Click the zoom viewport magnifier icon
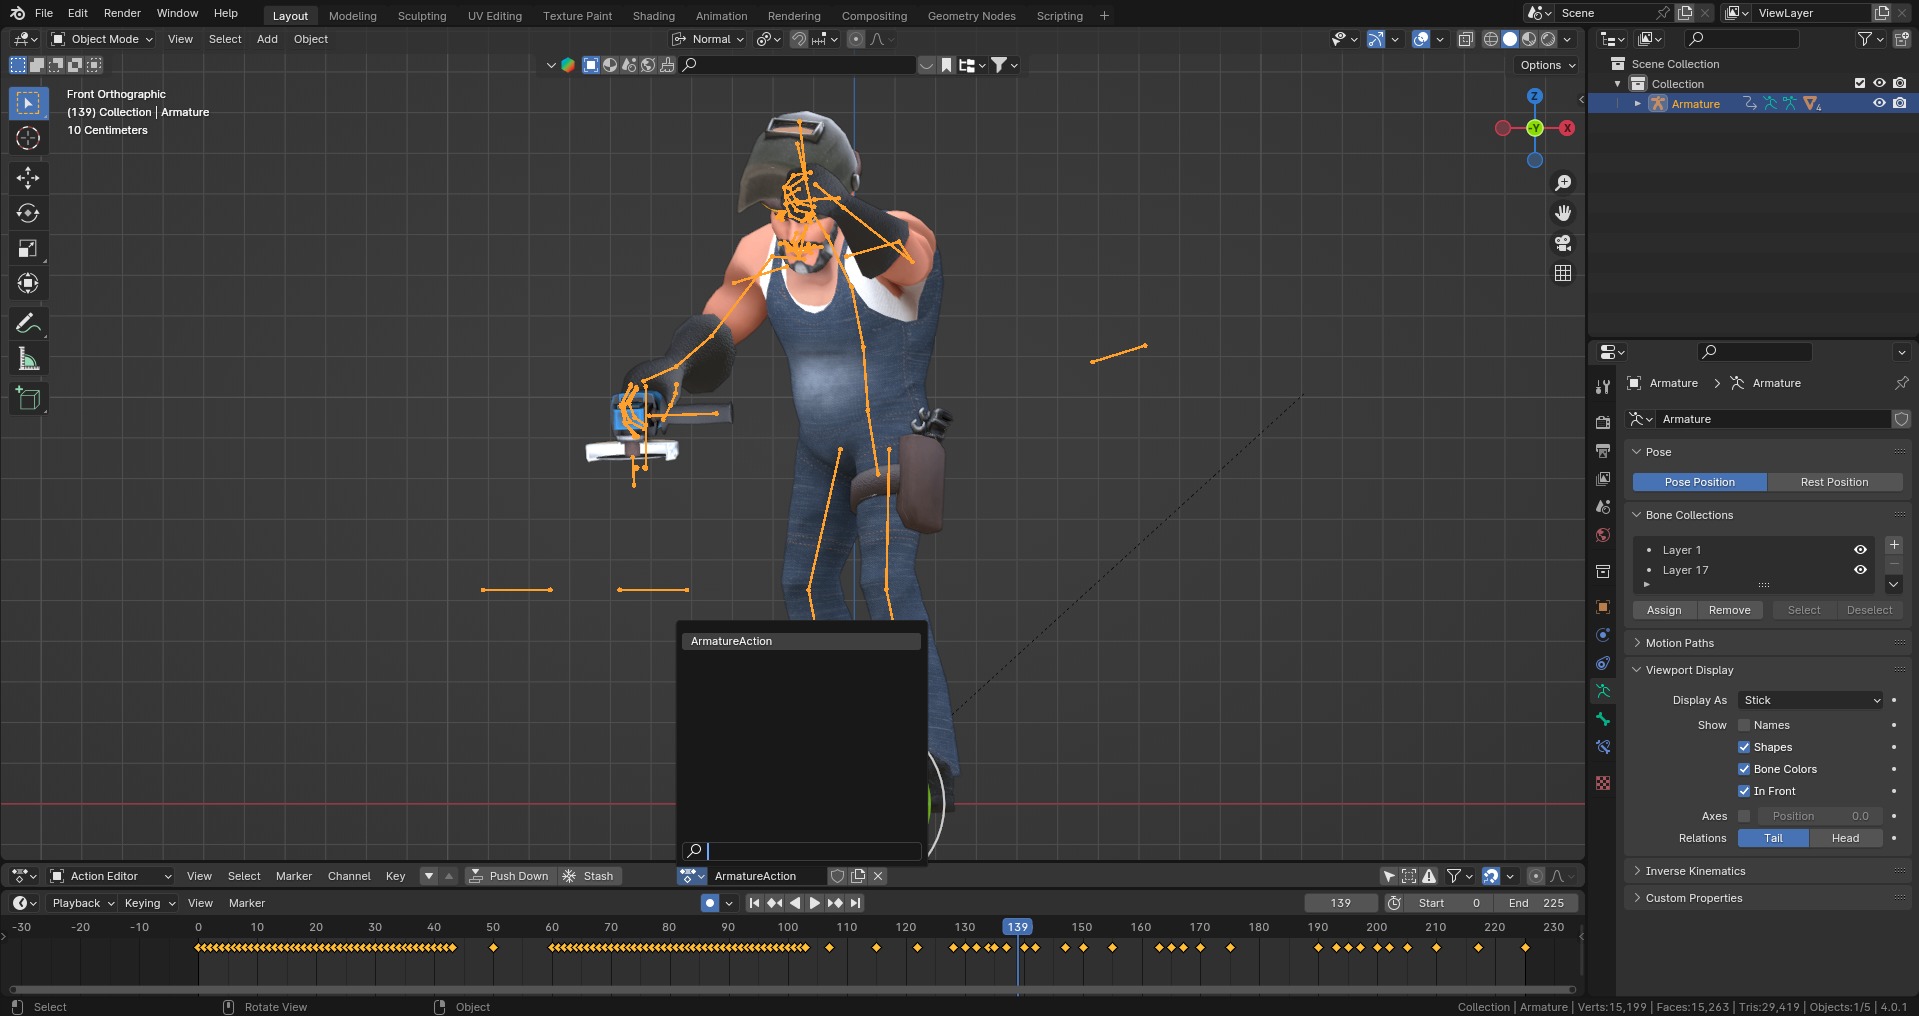1919x1016 pixels. click(x=1563, y=183)
